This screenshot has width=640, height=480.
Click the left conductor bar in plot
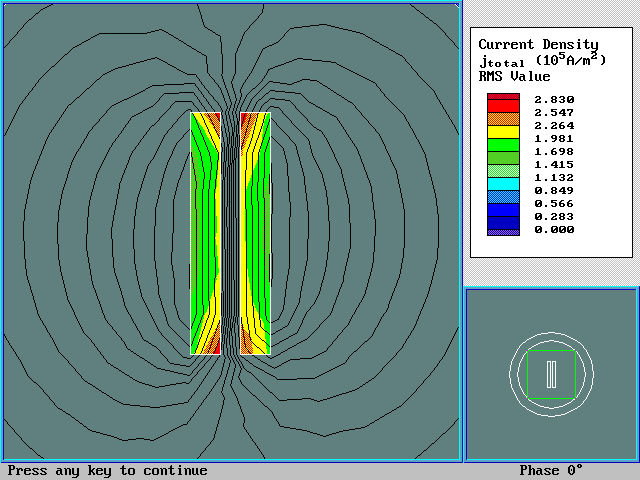point(204,233)
